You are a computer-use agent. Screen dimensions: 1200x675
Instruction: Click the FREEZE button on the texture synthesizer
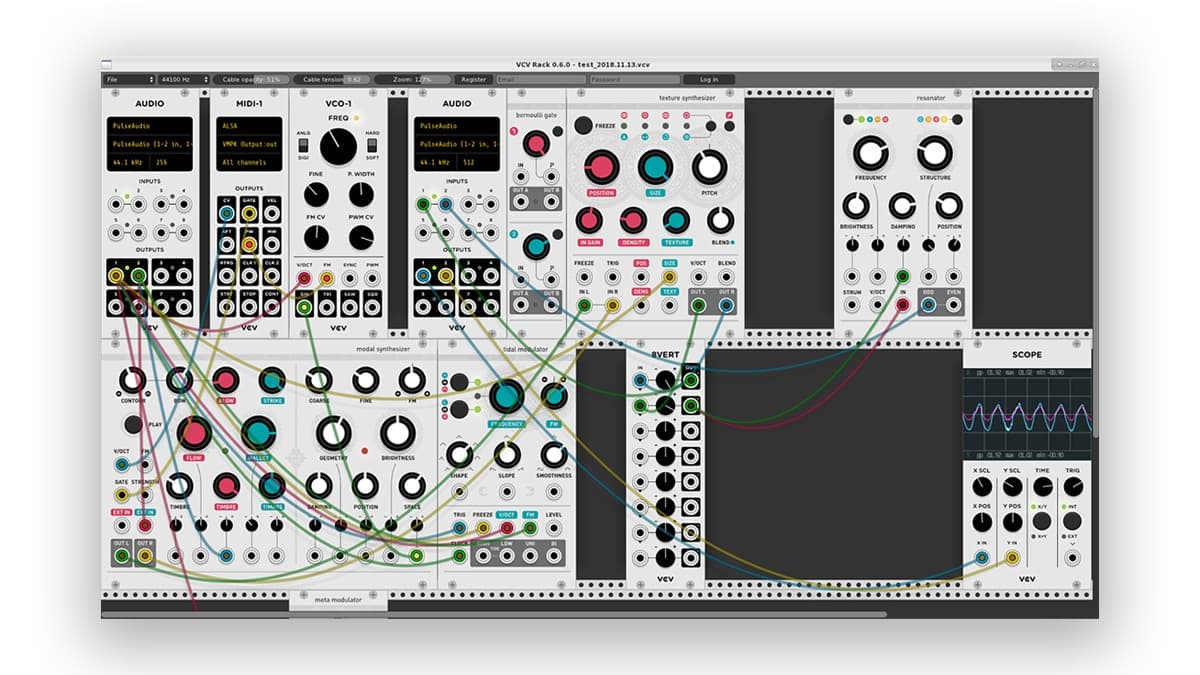tap(583, 124)
